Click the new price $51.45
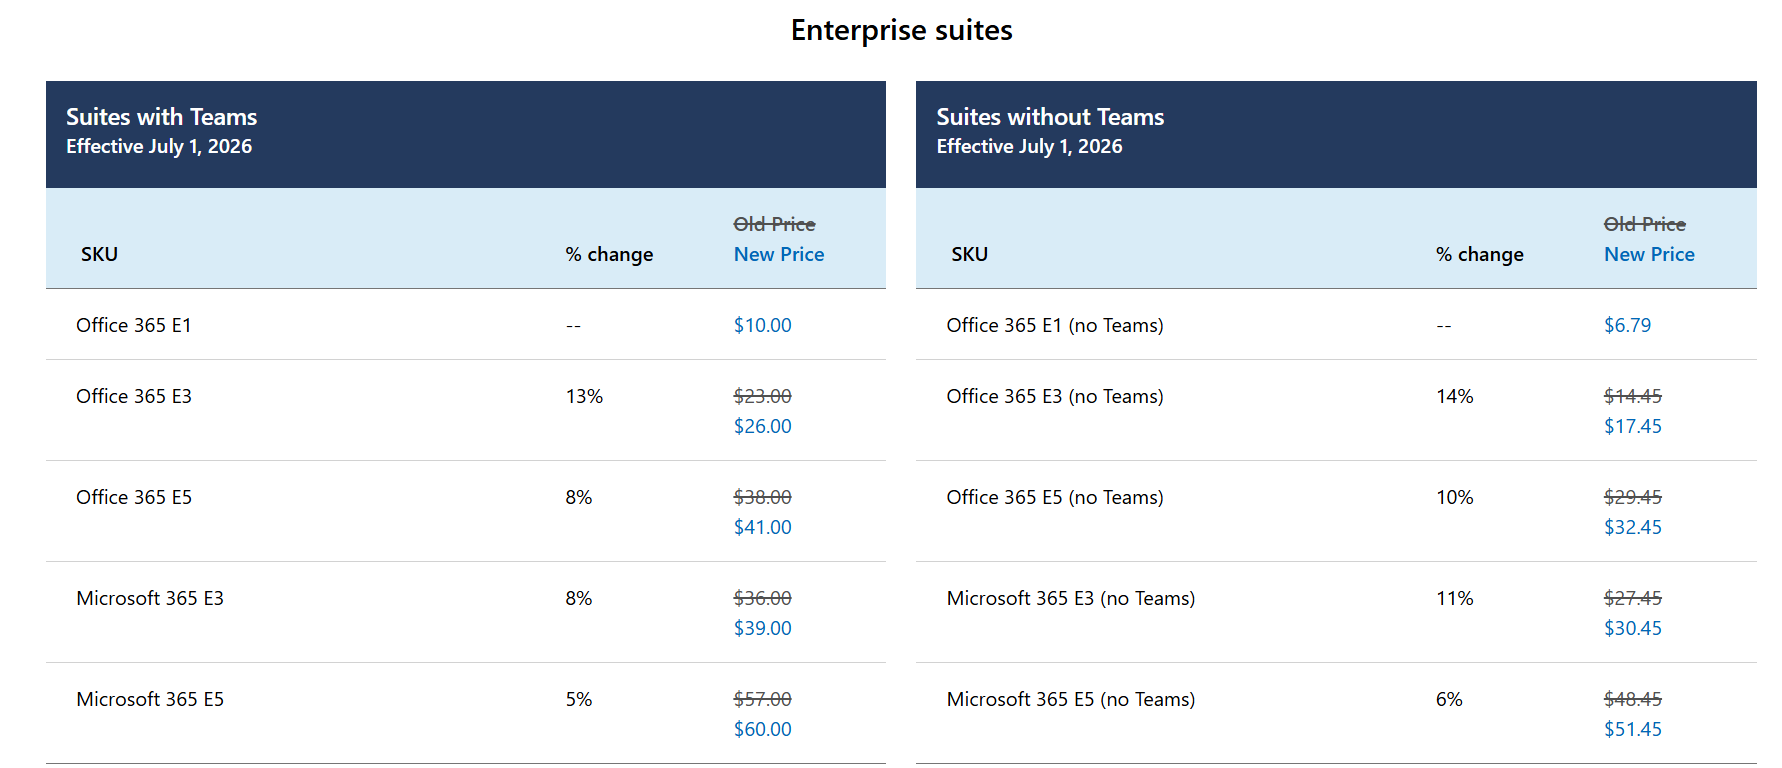This screenshot has width=1782, height=768. pyautogui.click(x=1633, y=729)
